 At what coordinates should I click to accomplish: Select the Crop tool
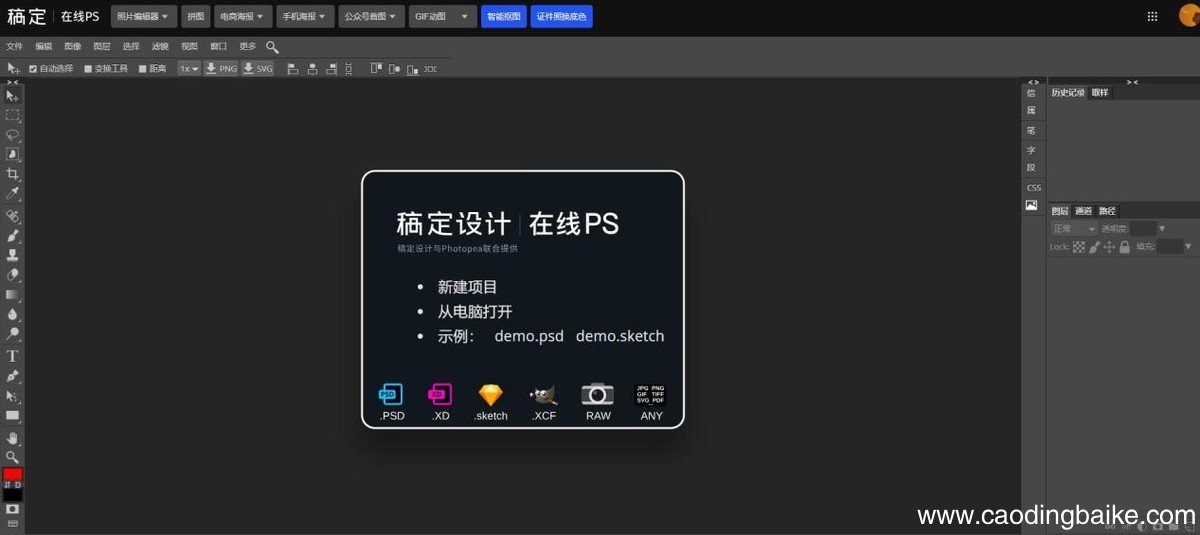pos(13,174)
